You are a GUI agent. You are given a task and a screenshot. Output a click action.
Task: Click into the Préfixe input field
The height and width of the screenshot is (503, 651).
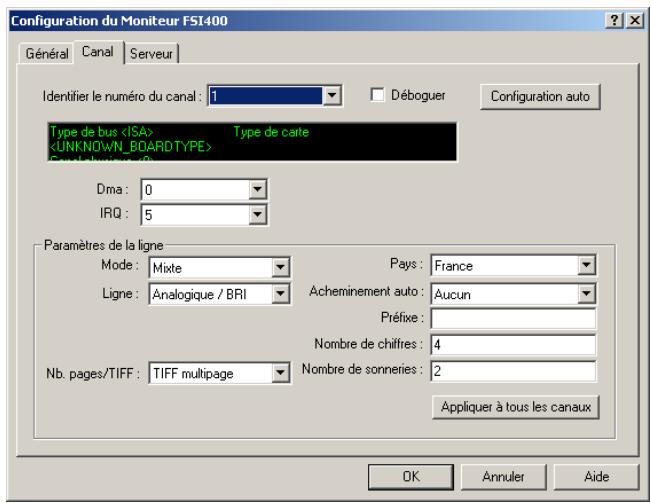point(513,319)
